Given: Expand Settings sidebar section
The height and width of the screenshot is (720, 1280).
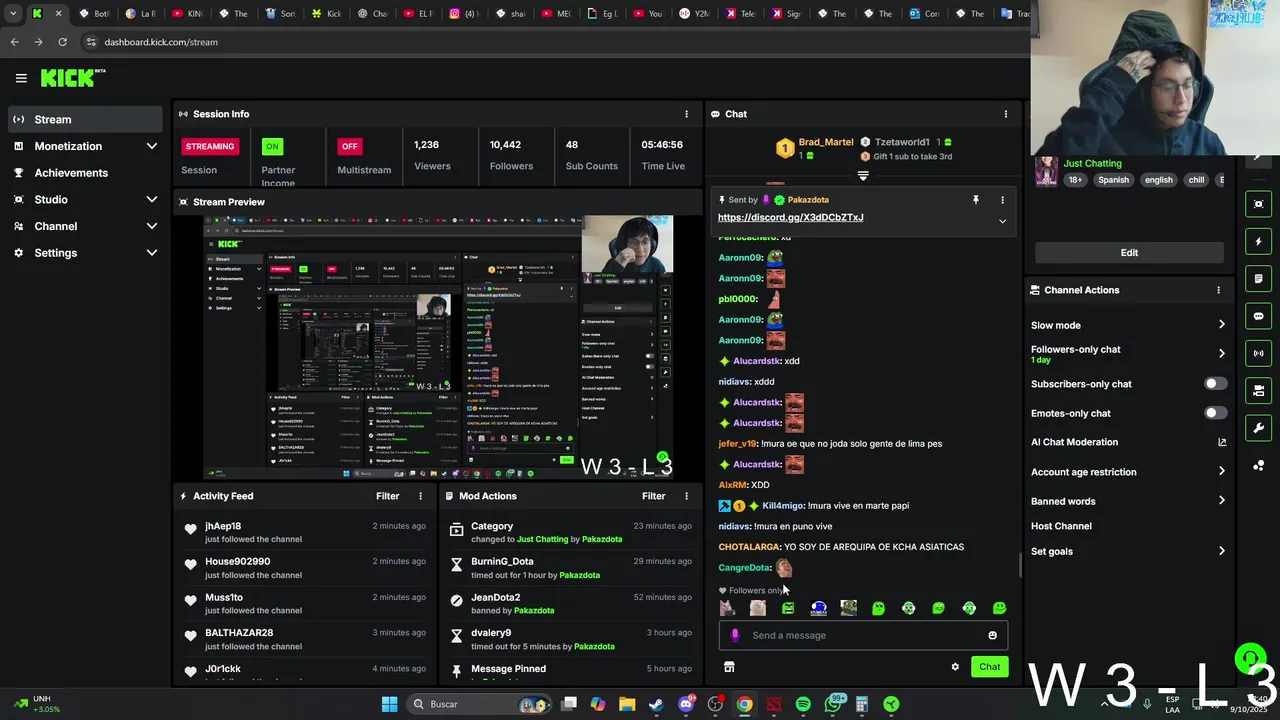Looking at the screenshot, I should pyautogui.click(x=151, y=253).
